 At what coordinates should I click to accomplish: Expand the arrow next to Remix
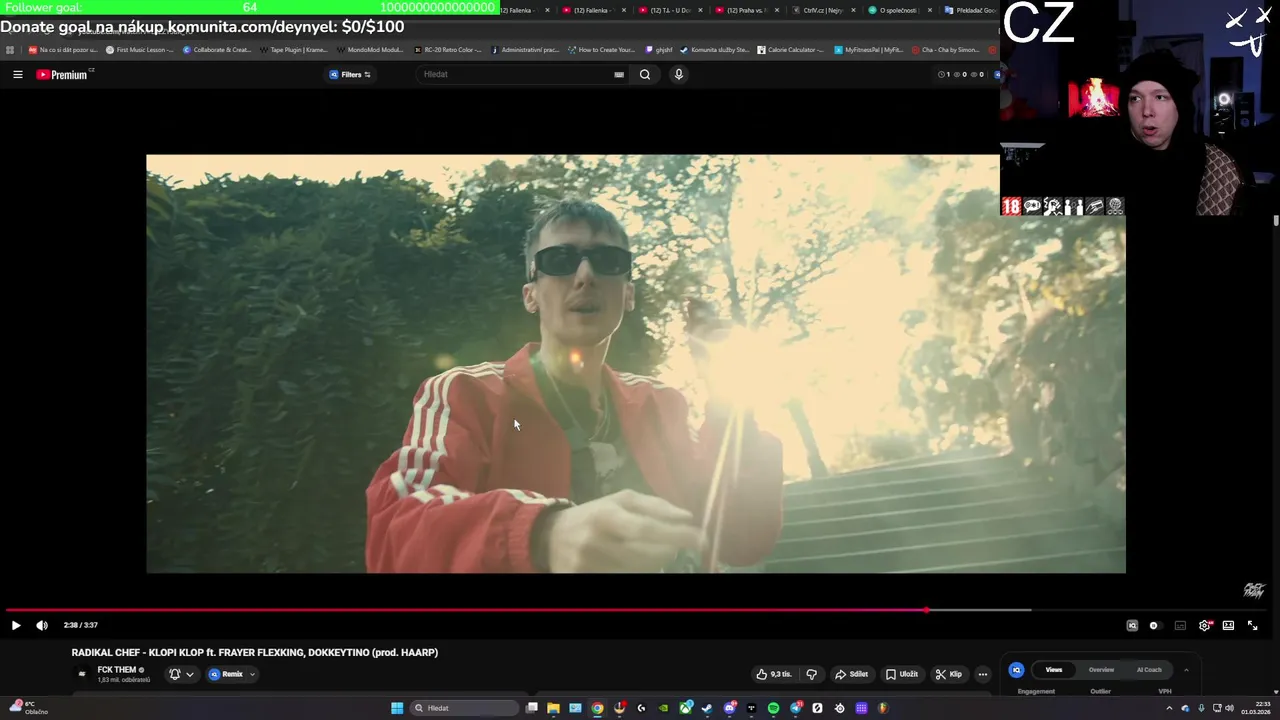click(252, 674)
